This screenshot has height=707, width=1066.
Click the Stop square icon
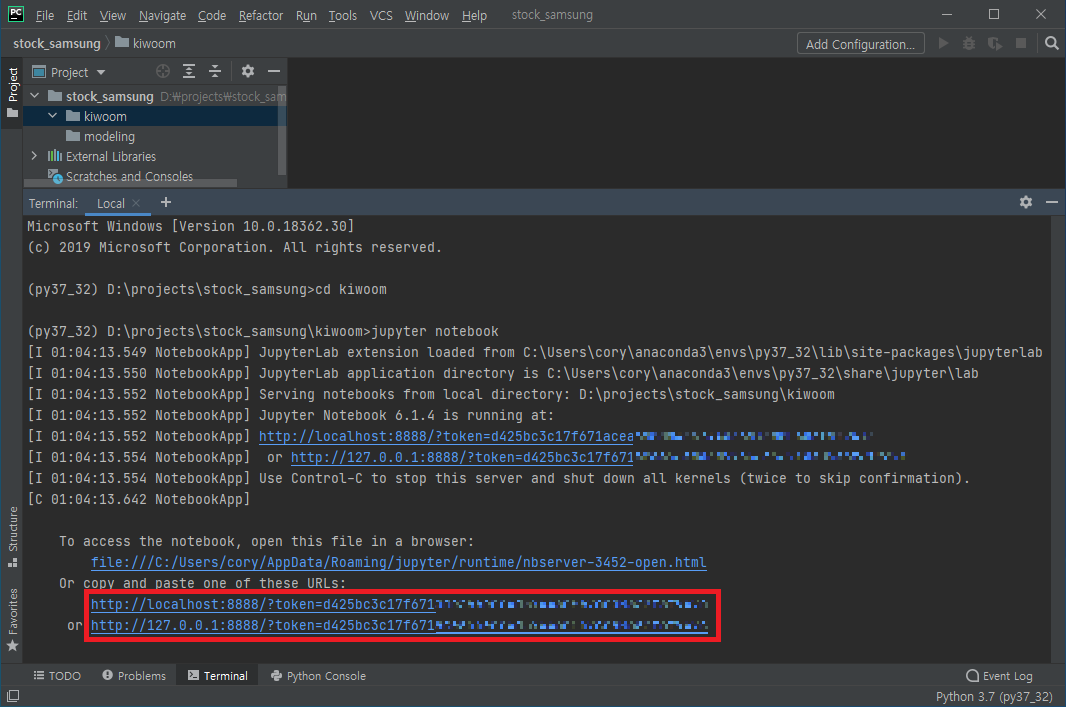(x=1020, y=44)
